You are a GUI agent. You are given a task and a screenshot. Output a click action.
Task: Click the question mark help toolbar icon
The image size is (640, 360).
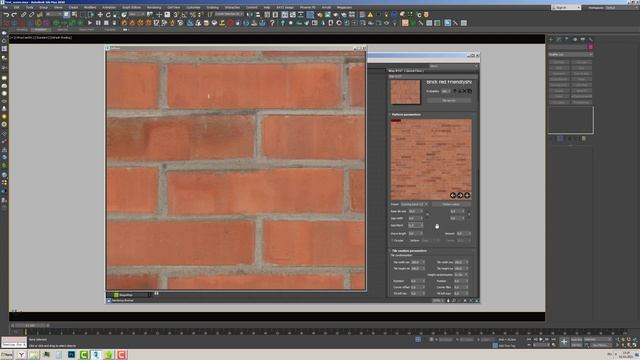coord(272,23)
